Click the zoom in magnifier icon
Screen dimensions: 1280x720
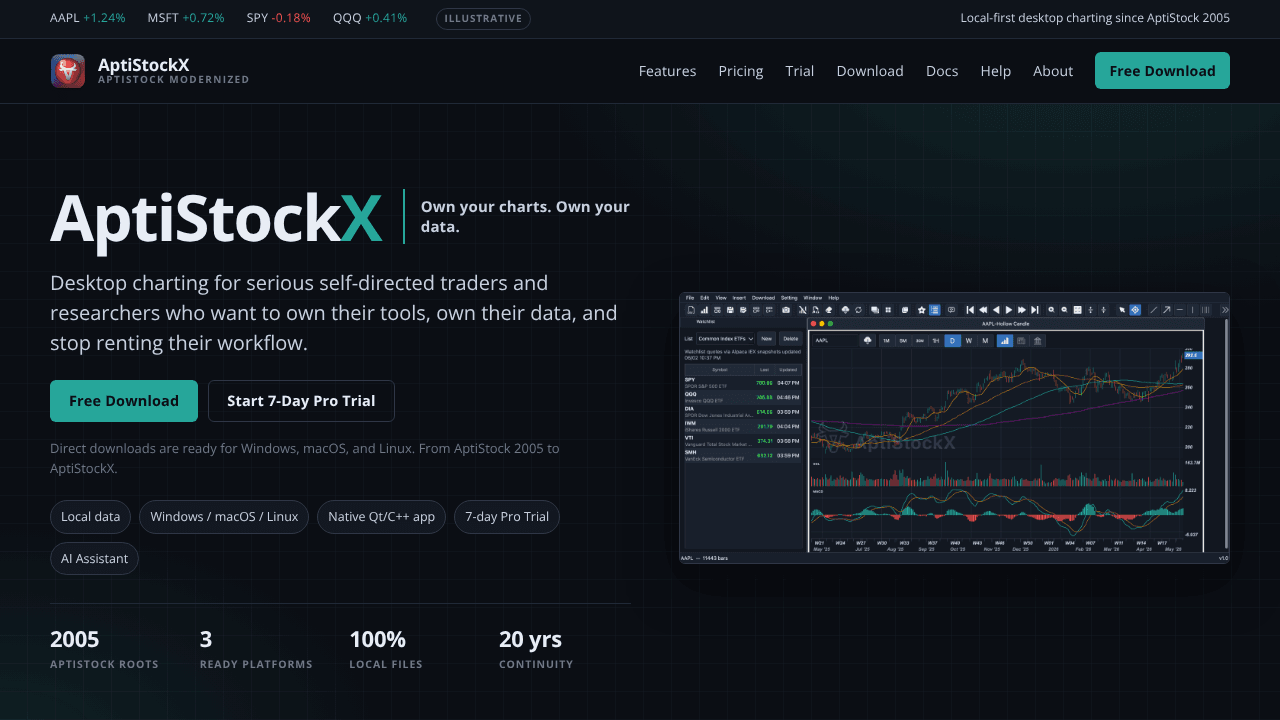click(1051, 310)
